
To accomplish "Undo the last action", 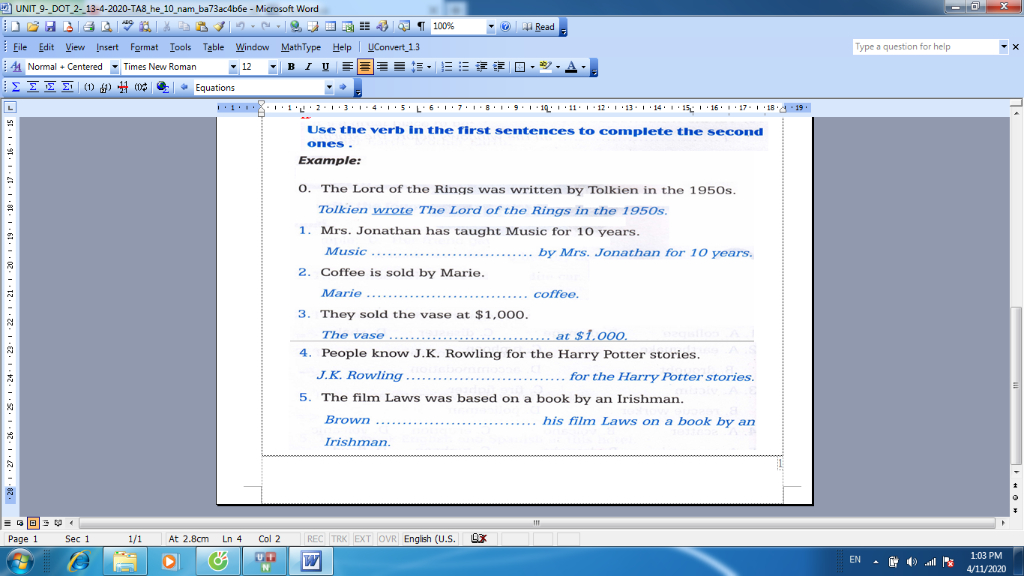I will pos(240,27).
